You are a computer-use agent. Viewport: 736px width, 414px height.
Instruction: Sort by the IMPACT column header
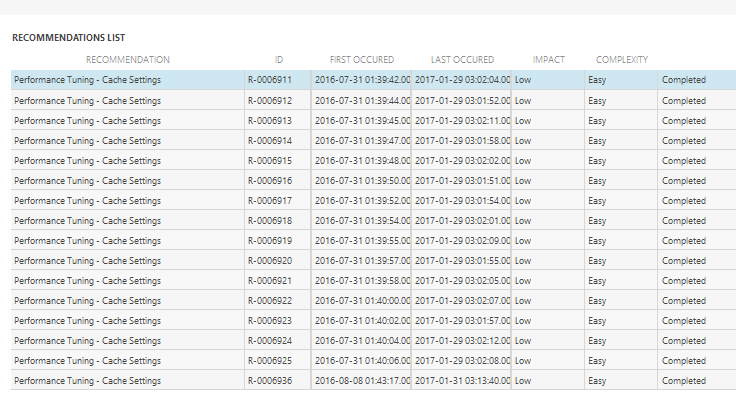pos(548,60)
